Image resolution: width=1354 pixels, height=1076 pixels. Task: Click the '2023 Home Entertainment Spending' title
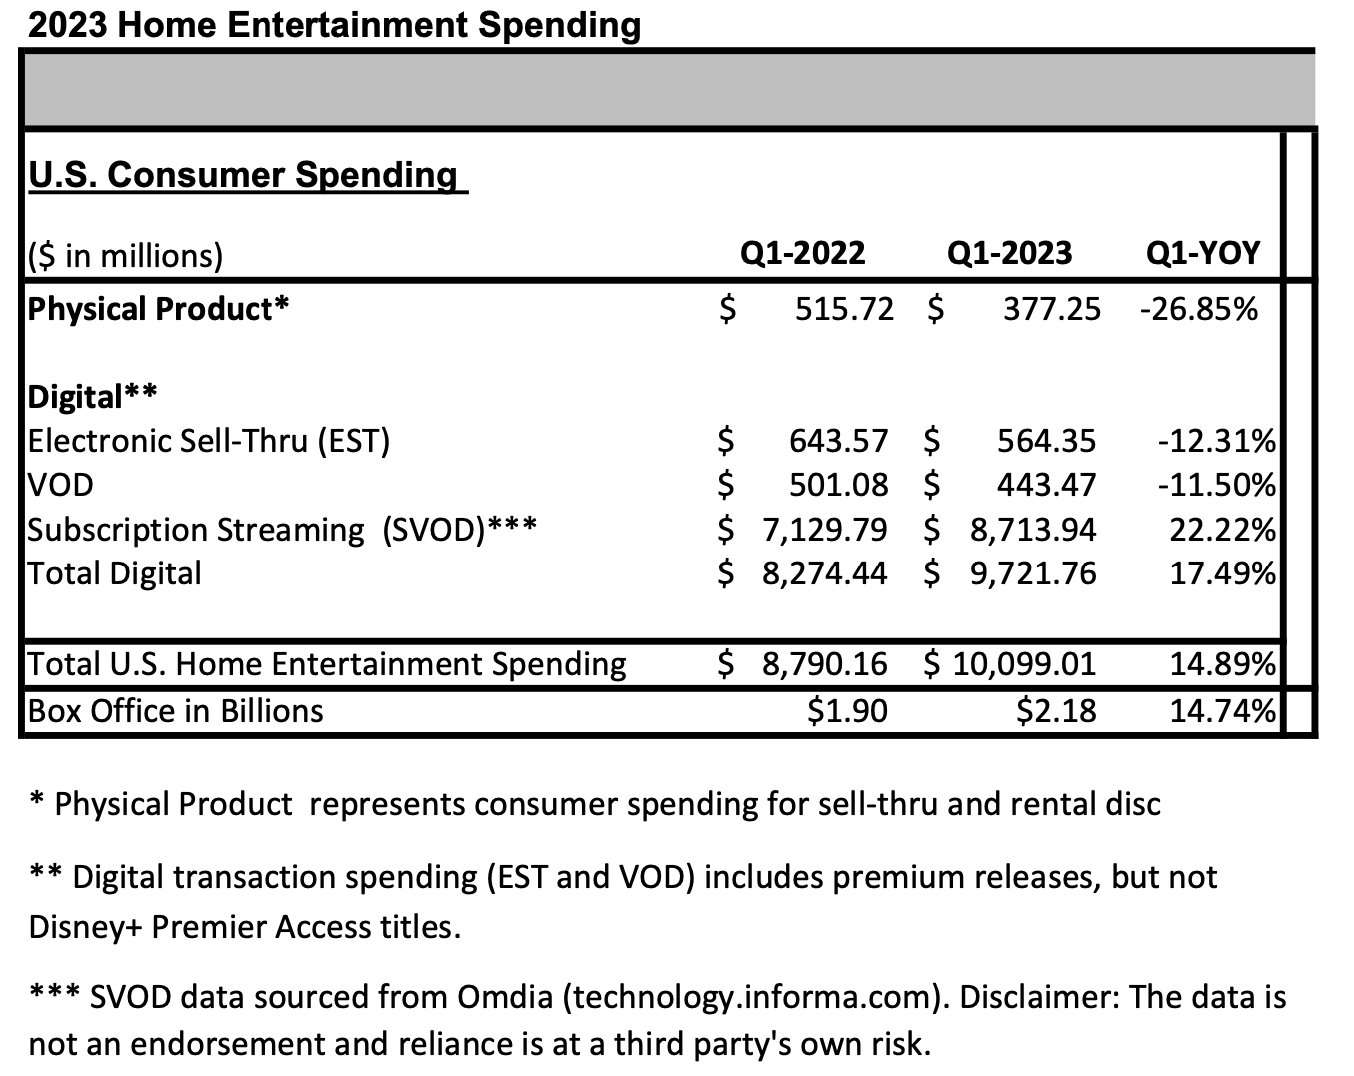coord(334,23)
